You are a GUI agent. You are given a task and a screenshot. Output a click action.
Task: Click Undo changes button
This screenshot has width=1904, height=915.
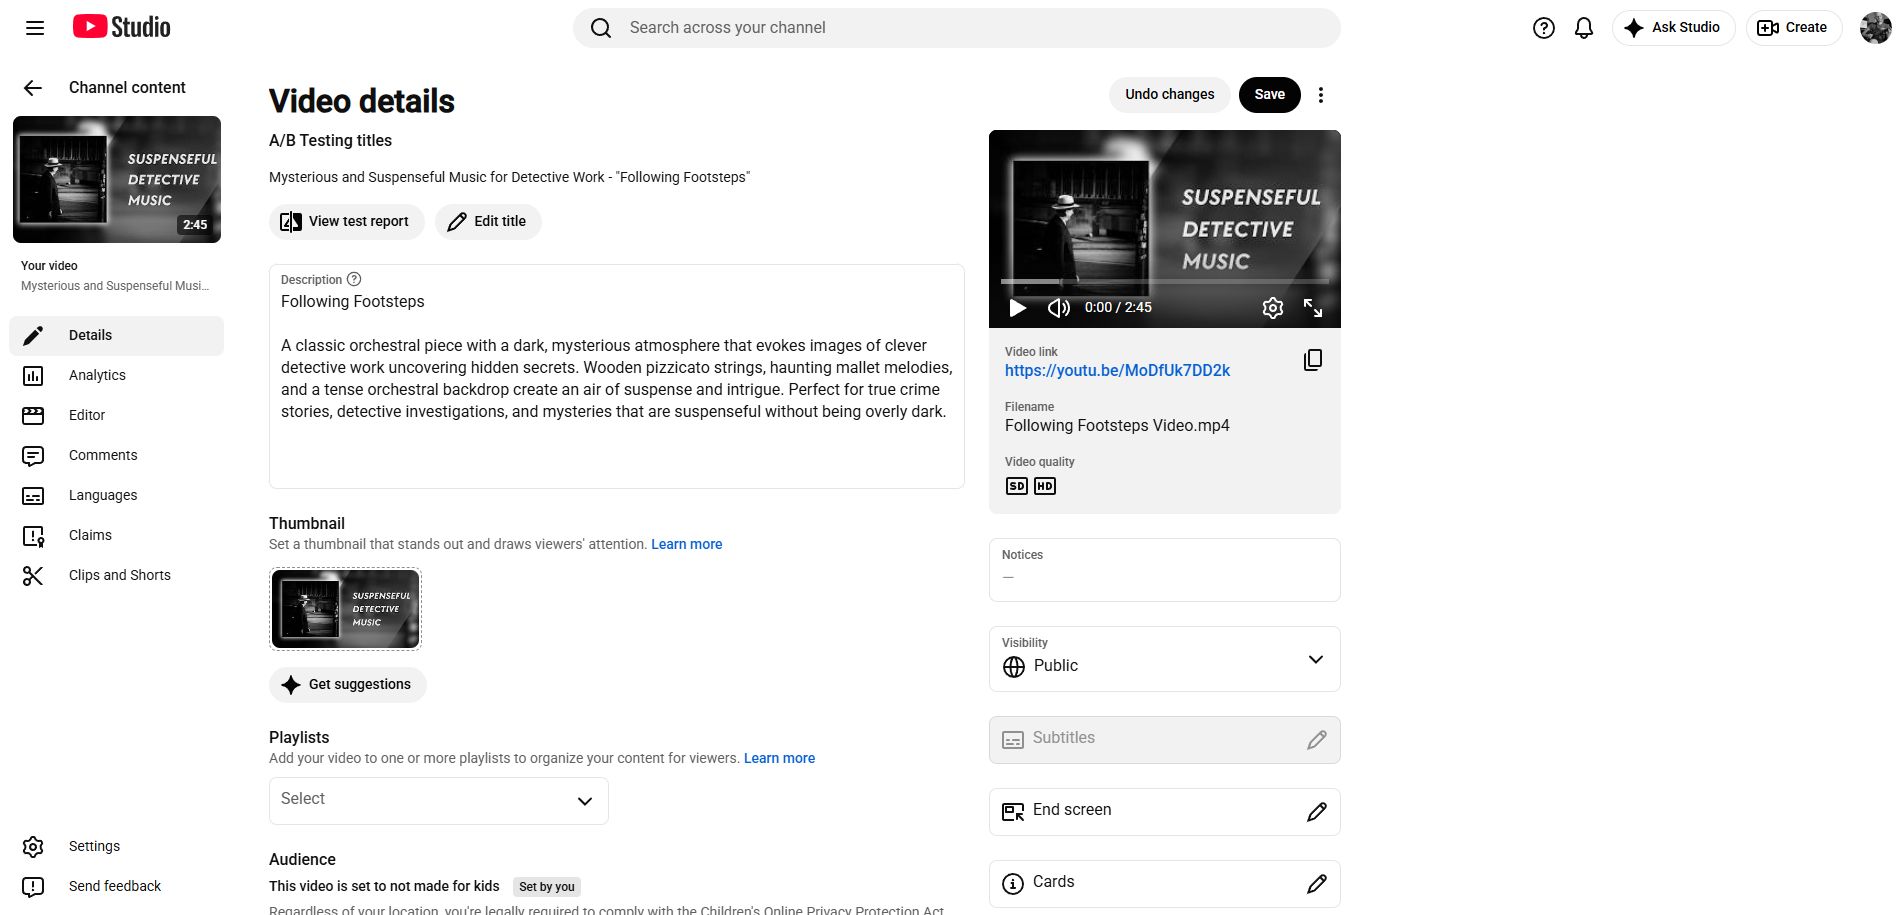[x=1169, y=95]
